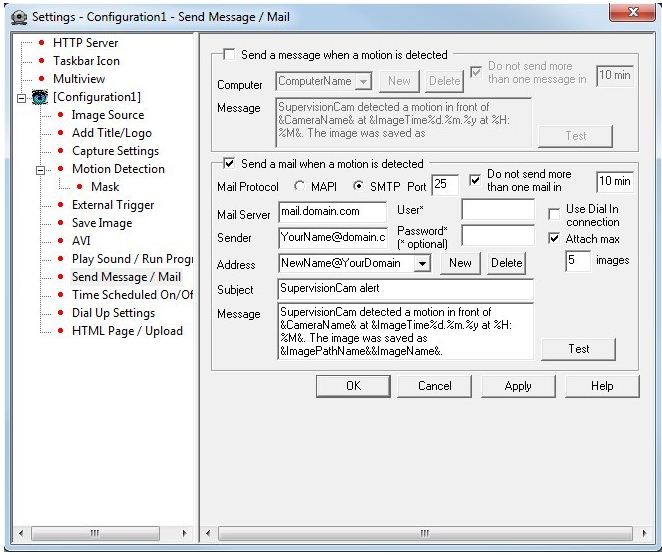Go to the Multiview settings page
This screenshot has height=555, width=662.
[79, 79]
